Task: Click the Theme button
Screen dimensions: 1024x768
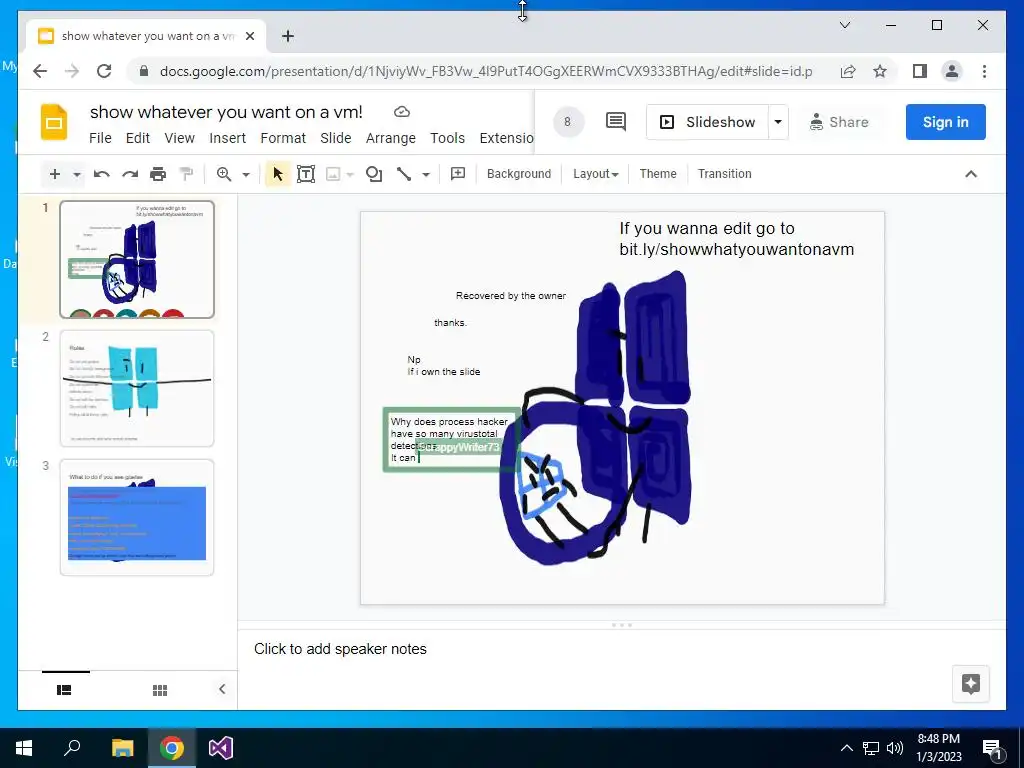Action: pos(658,174)
